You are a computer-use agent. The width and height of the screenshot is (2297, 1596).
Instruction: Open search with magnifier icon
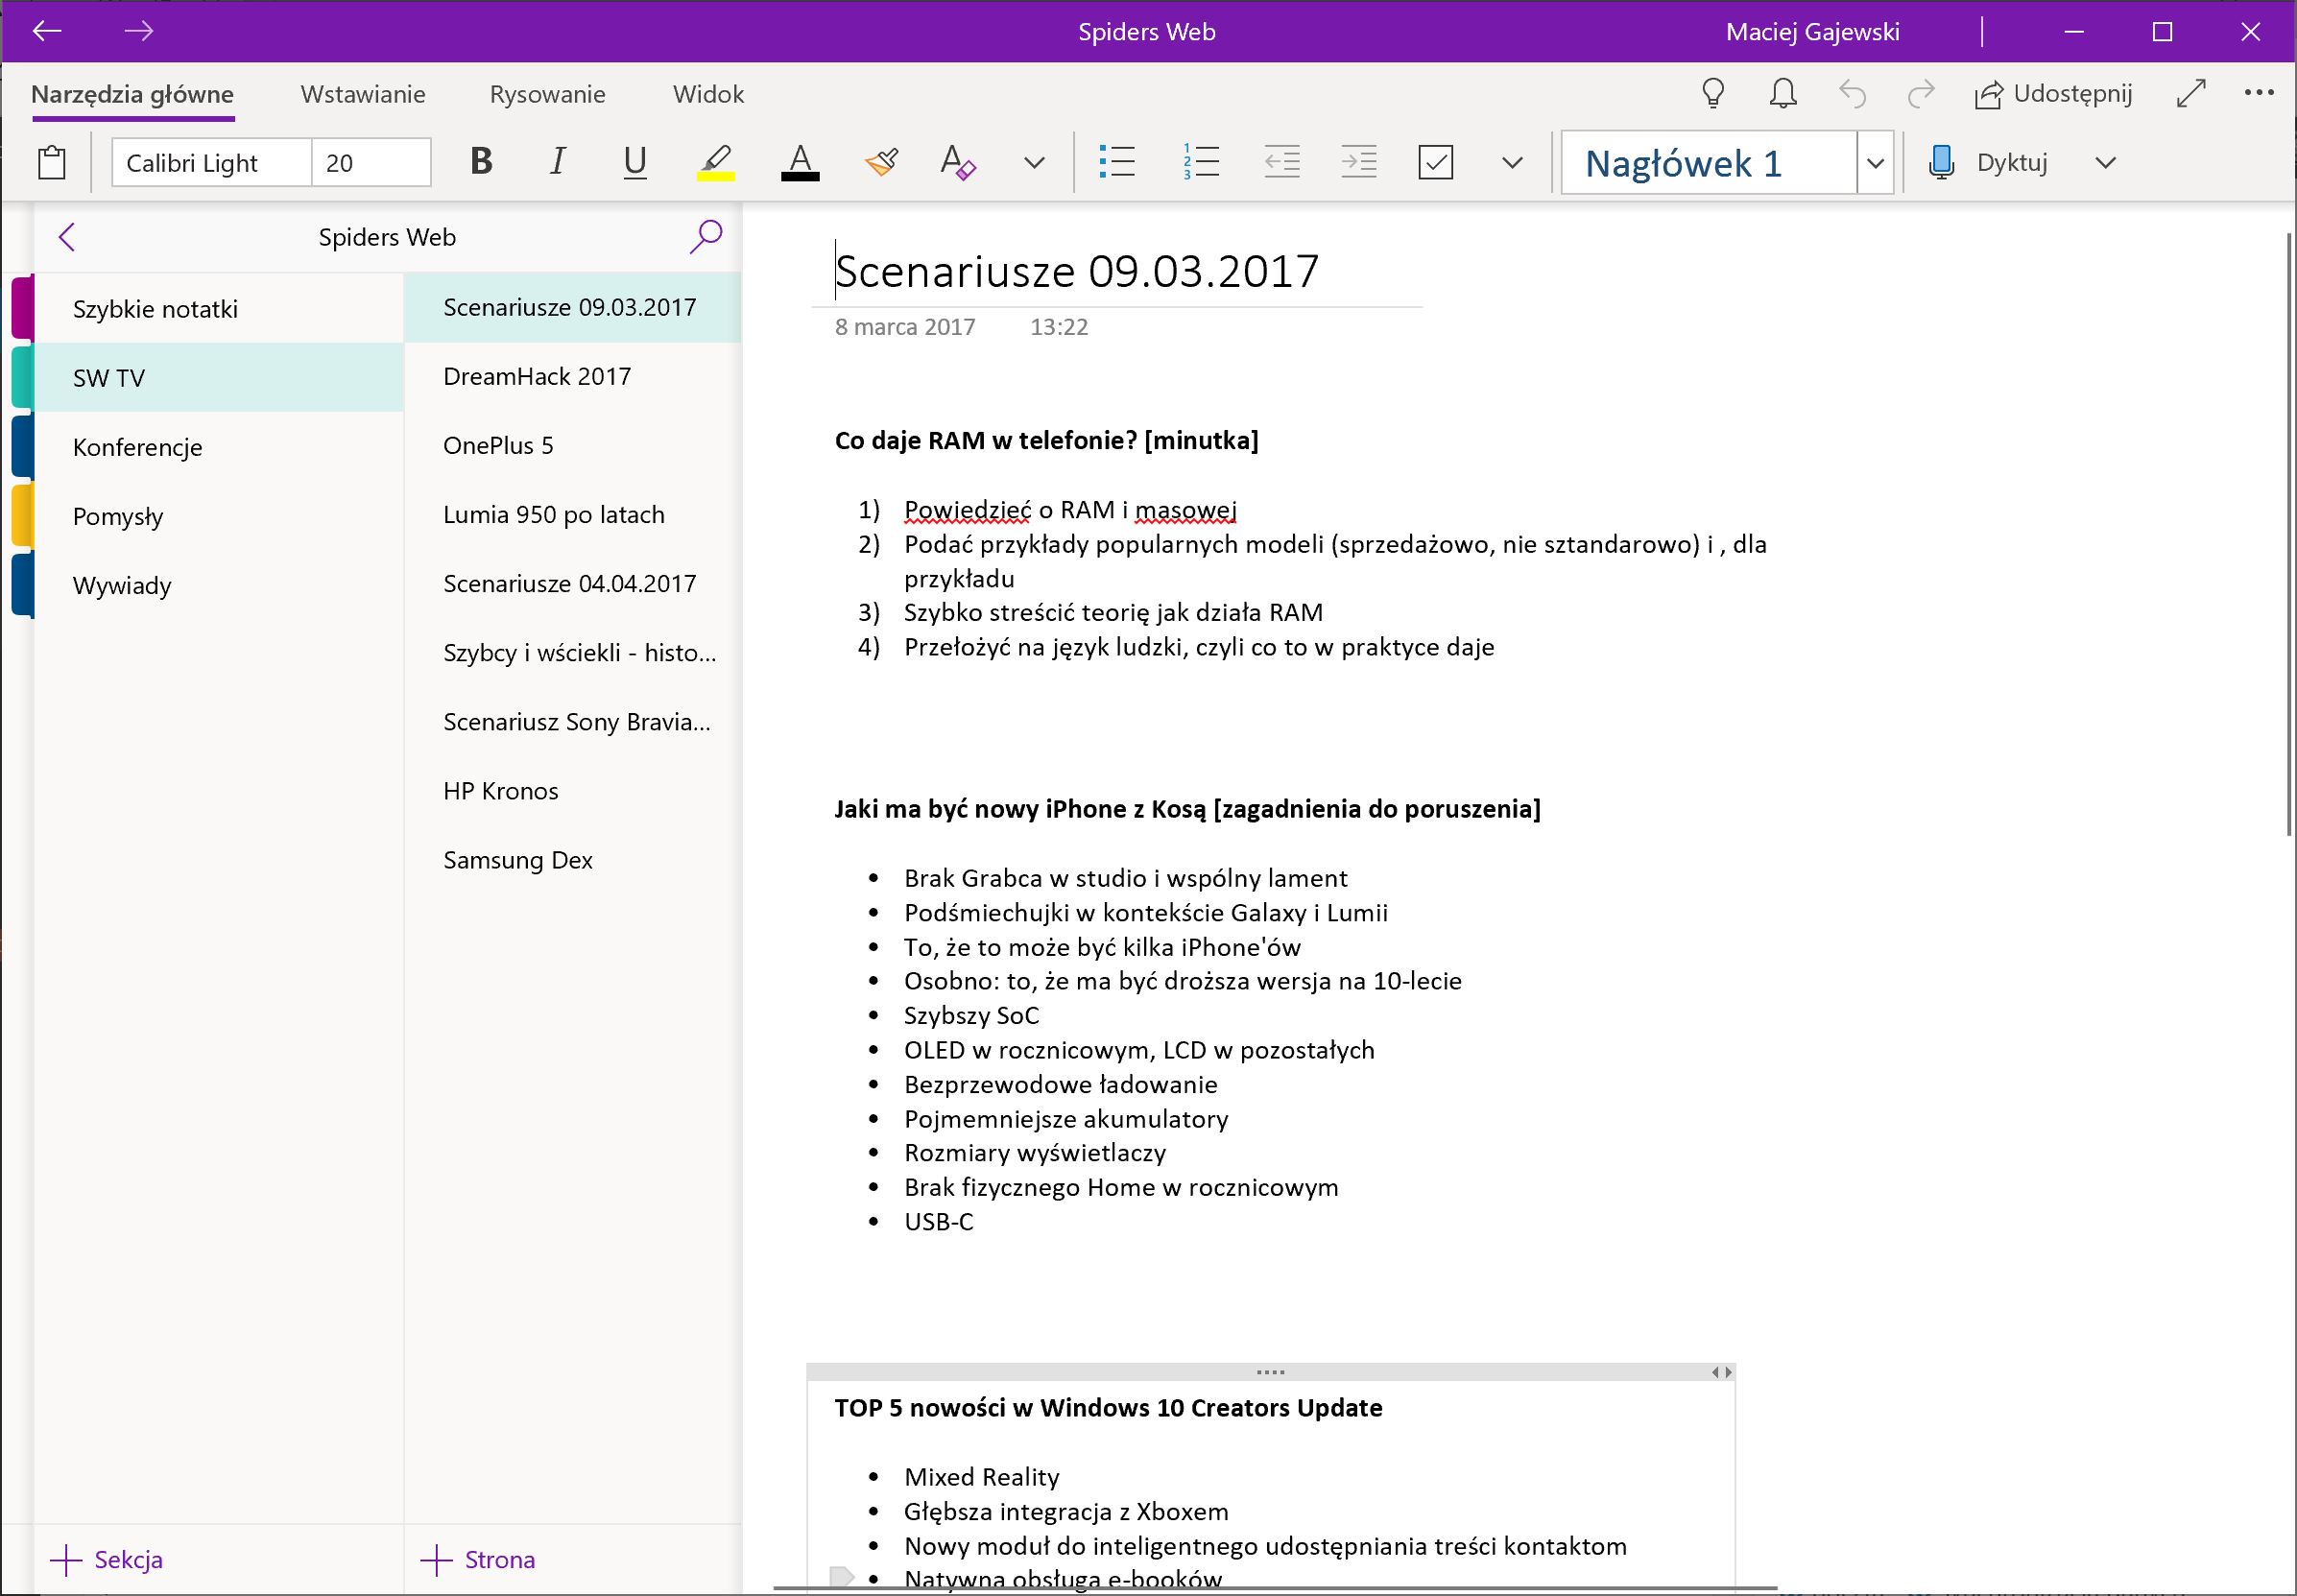click(x=706, y=237)
